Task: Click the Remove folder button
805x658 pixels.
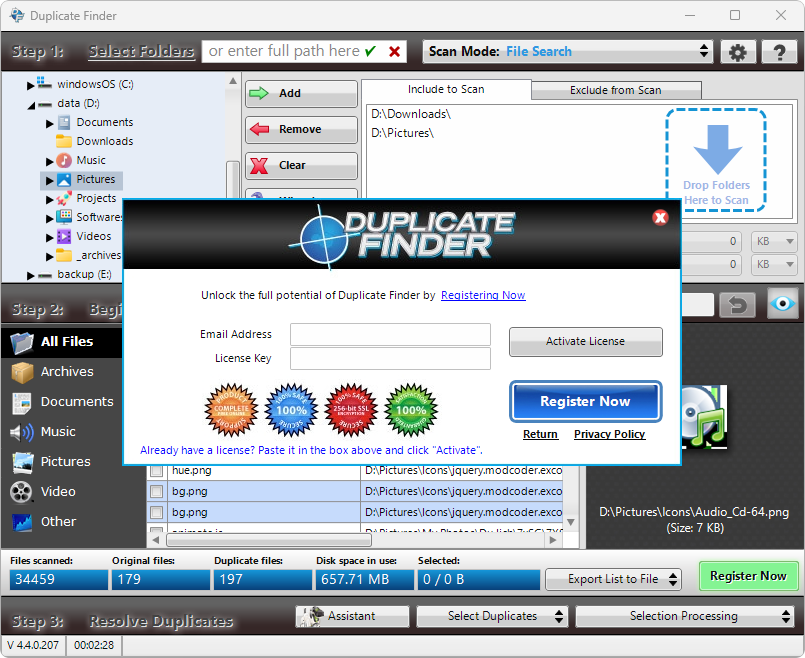Action: tap(301, 129)
